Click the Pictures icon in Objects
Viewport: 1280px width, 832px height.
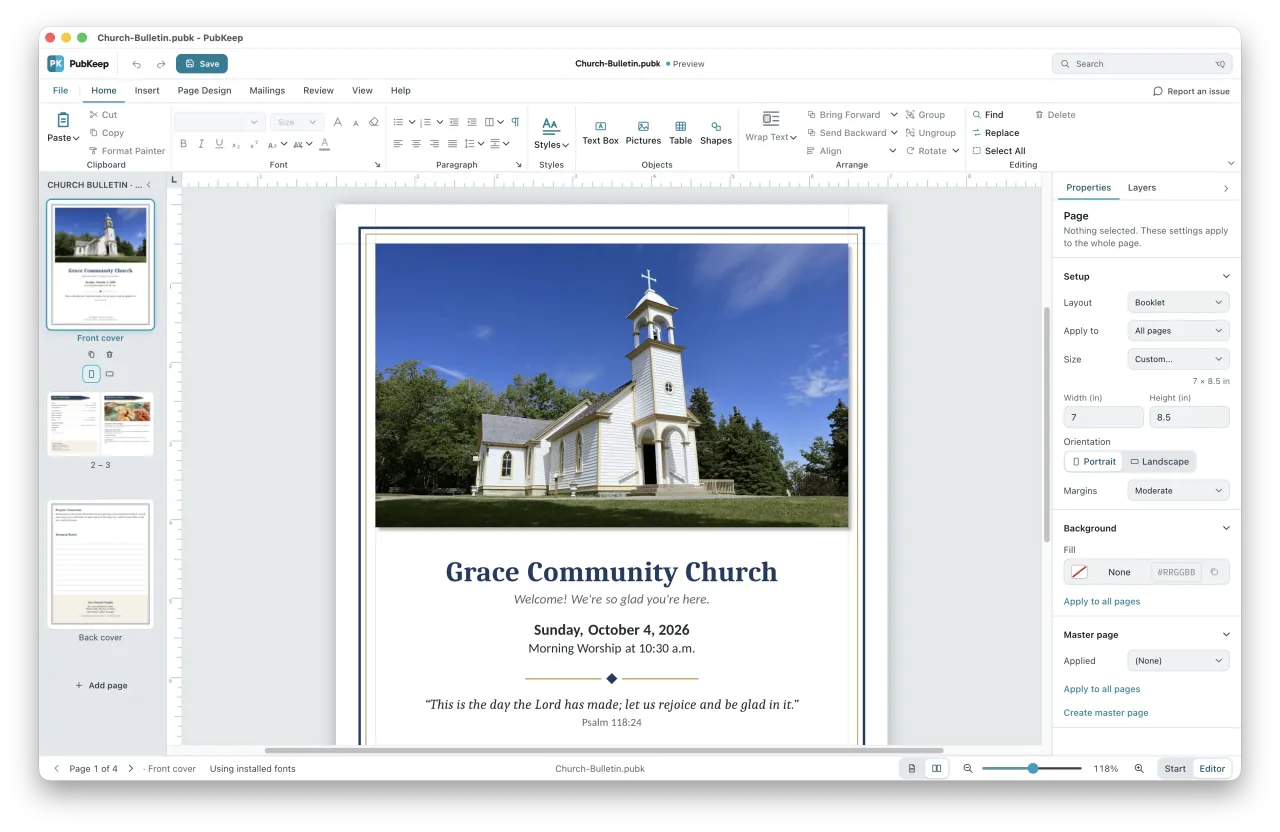pos(643,133)
